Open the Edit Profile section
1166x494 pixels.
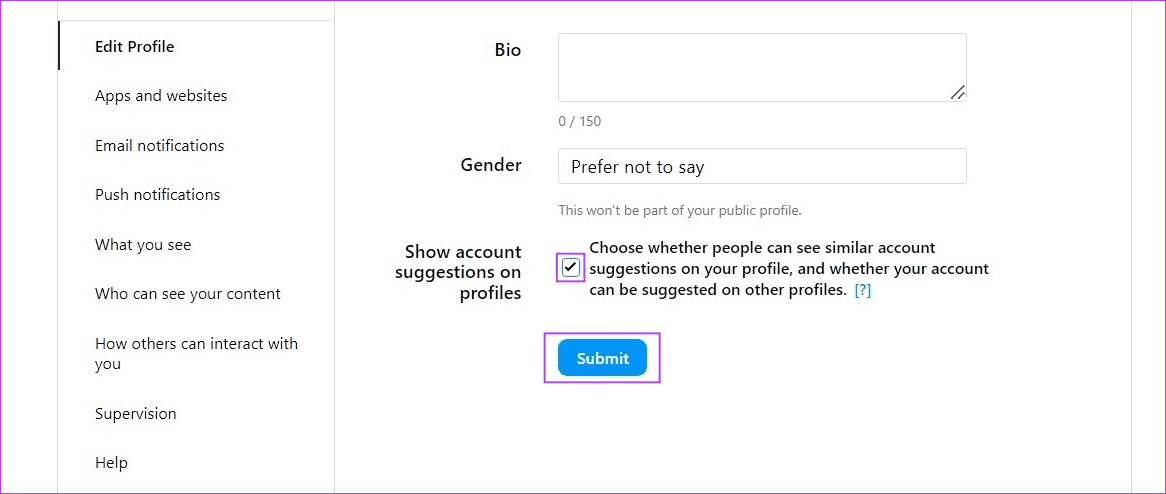tap(135, 47)
